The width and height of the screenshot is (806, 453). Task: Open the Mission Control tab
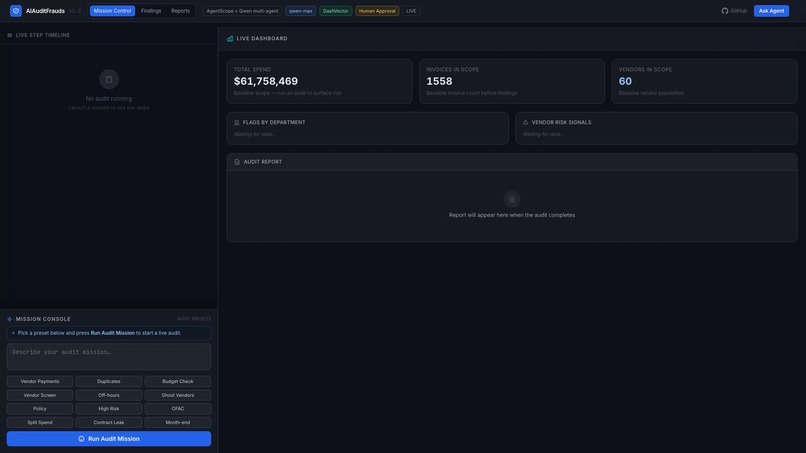coord(112,11)
